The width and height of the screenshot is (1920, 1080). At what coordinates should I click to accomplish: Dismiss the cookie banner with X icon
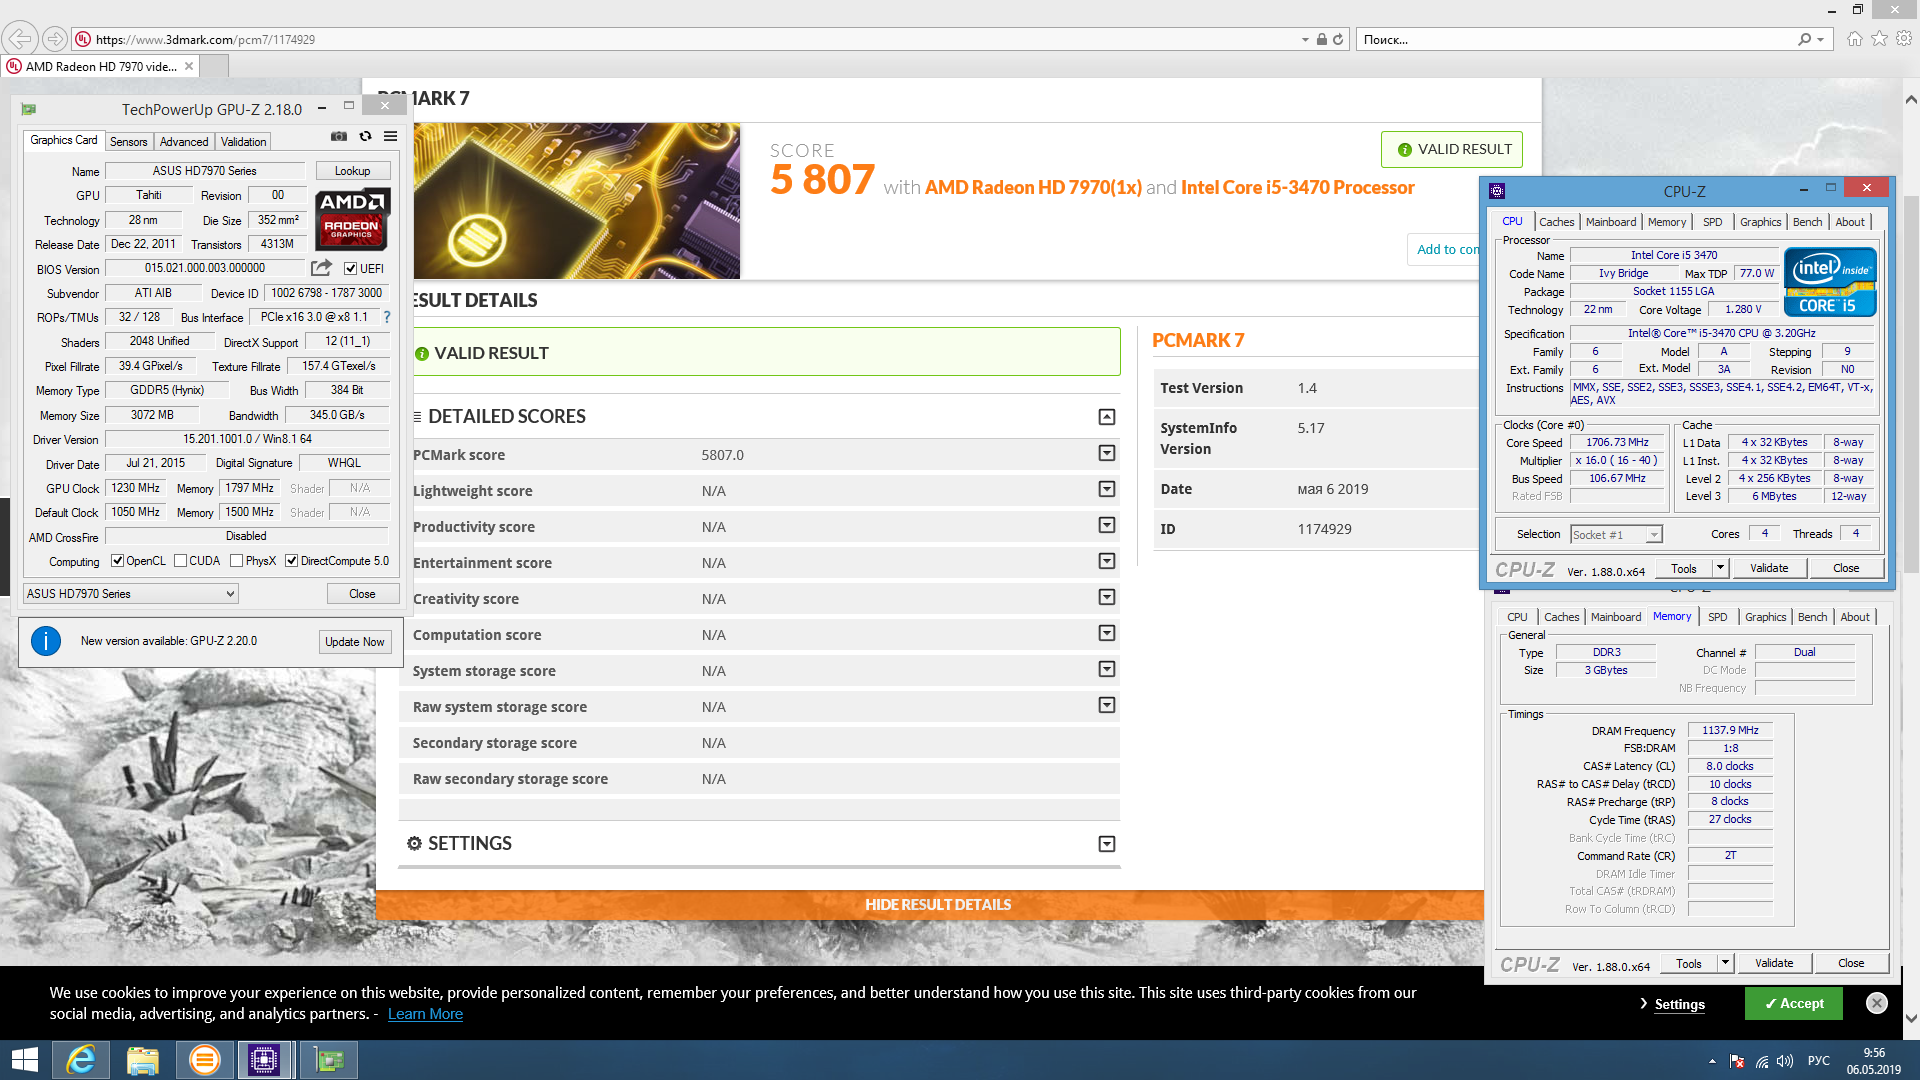point(1877,1003)
